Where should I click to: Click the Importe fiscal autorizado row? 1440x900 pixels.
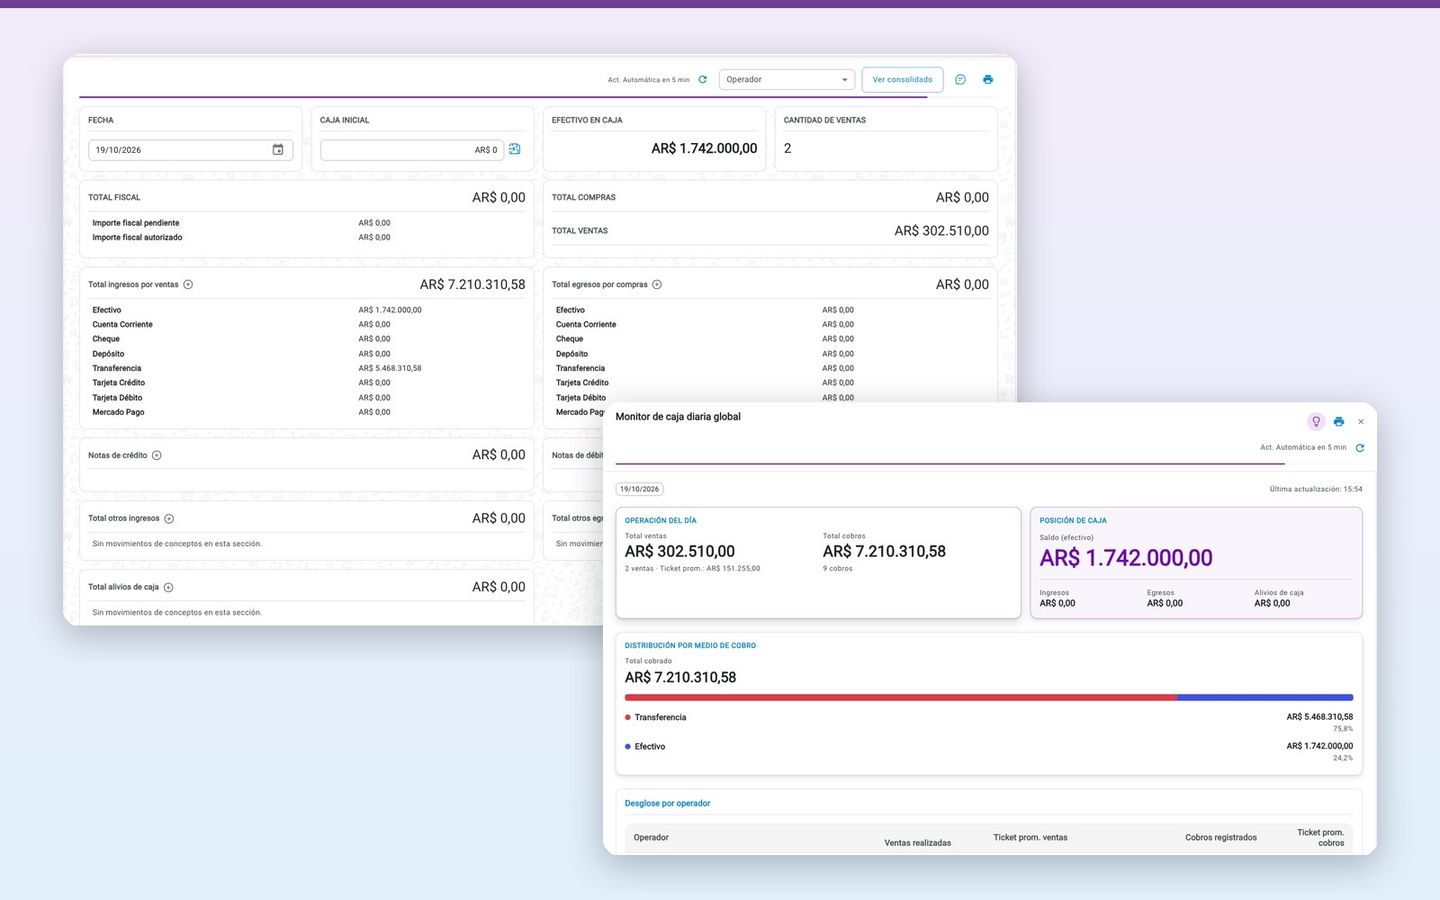click(x=306, y=238)
